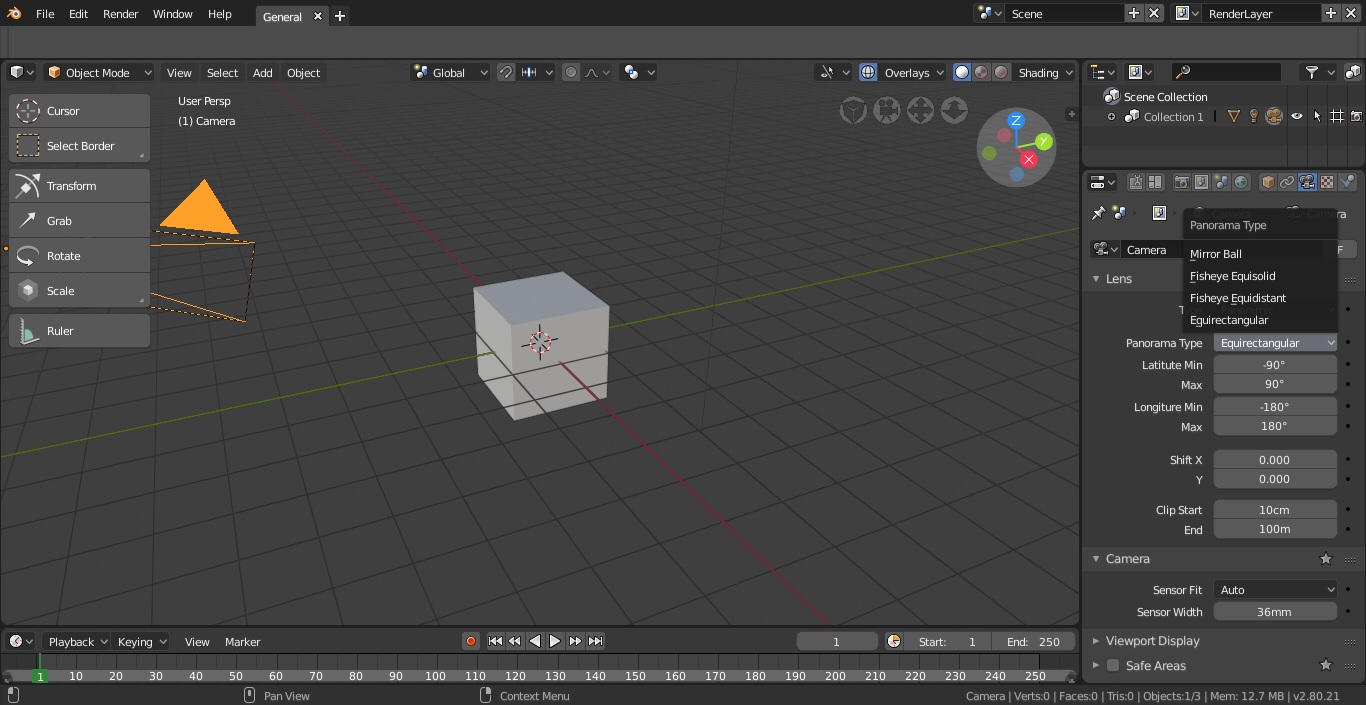Open the Object Mode dropdown
Screen dimensions: 1366x705
click(x=99, y=72)
